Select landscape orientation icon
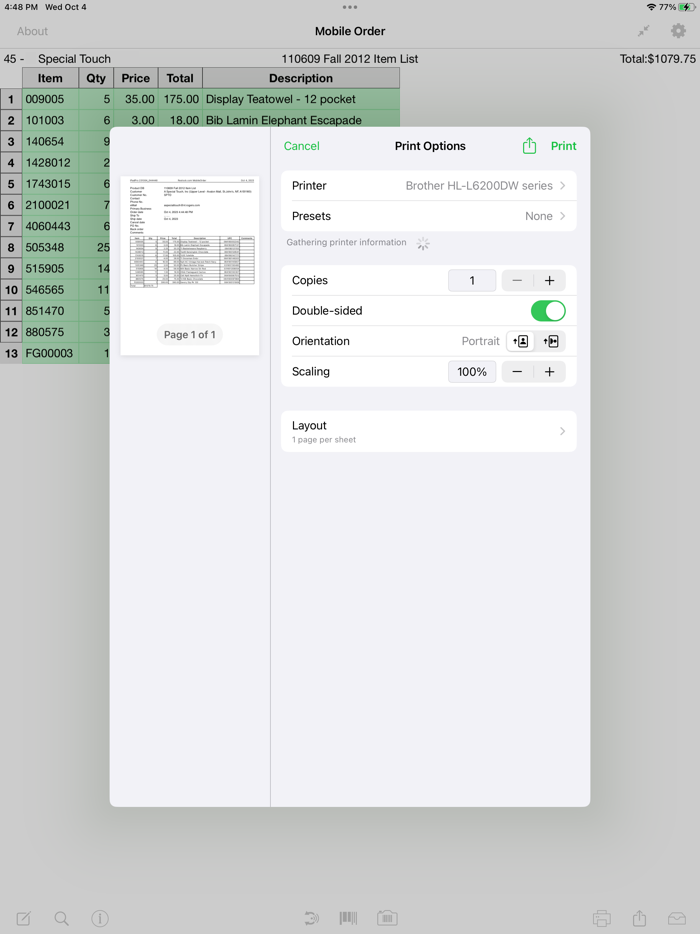The height and width of the screenshot is (934, 700). pos(550,341)
